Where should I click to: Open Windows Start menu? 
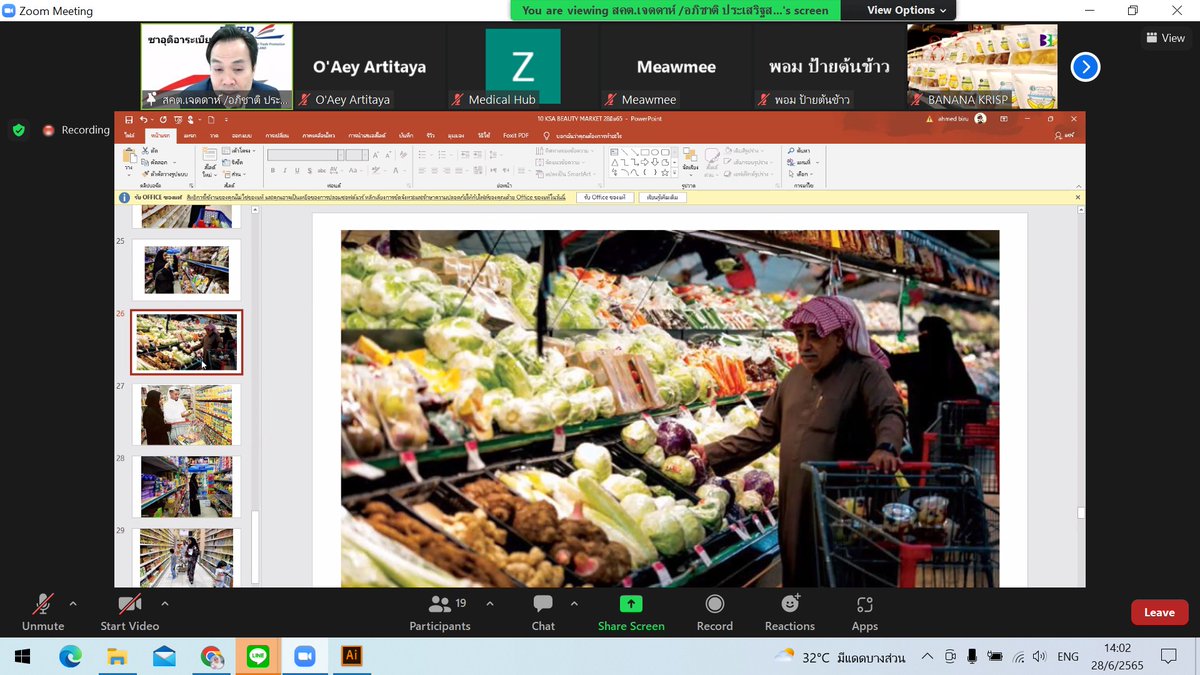click(x=22, y=656)
